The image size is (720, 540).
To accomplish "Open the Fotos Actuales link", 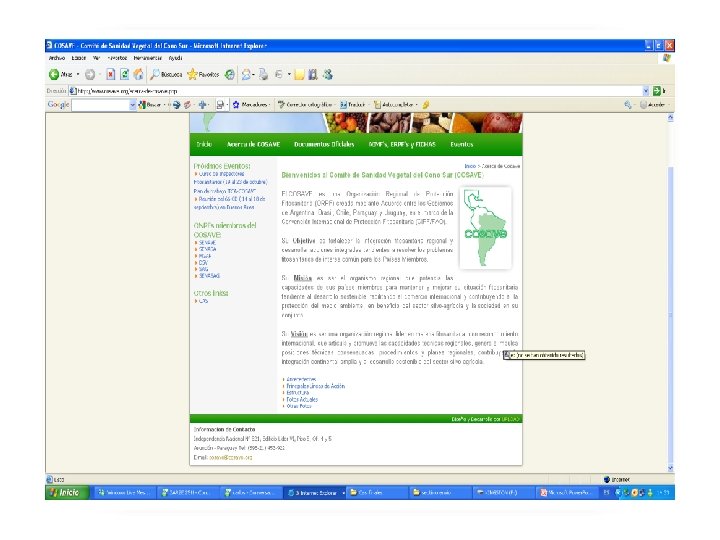I will [x=302, y=399].
